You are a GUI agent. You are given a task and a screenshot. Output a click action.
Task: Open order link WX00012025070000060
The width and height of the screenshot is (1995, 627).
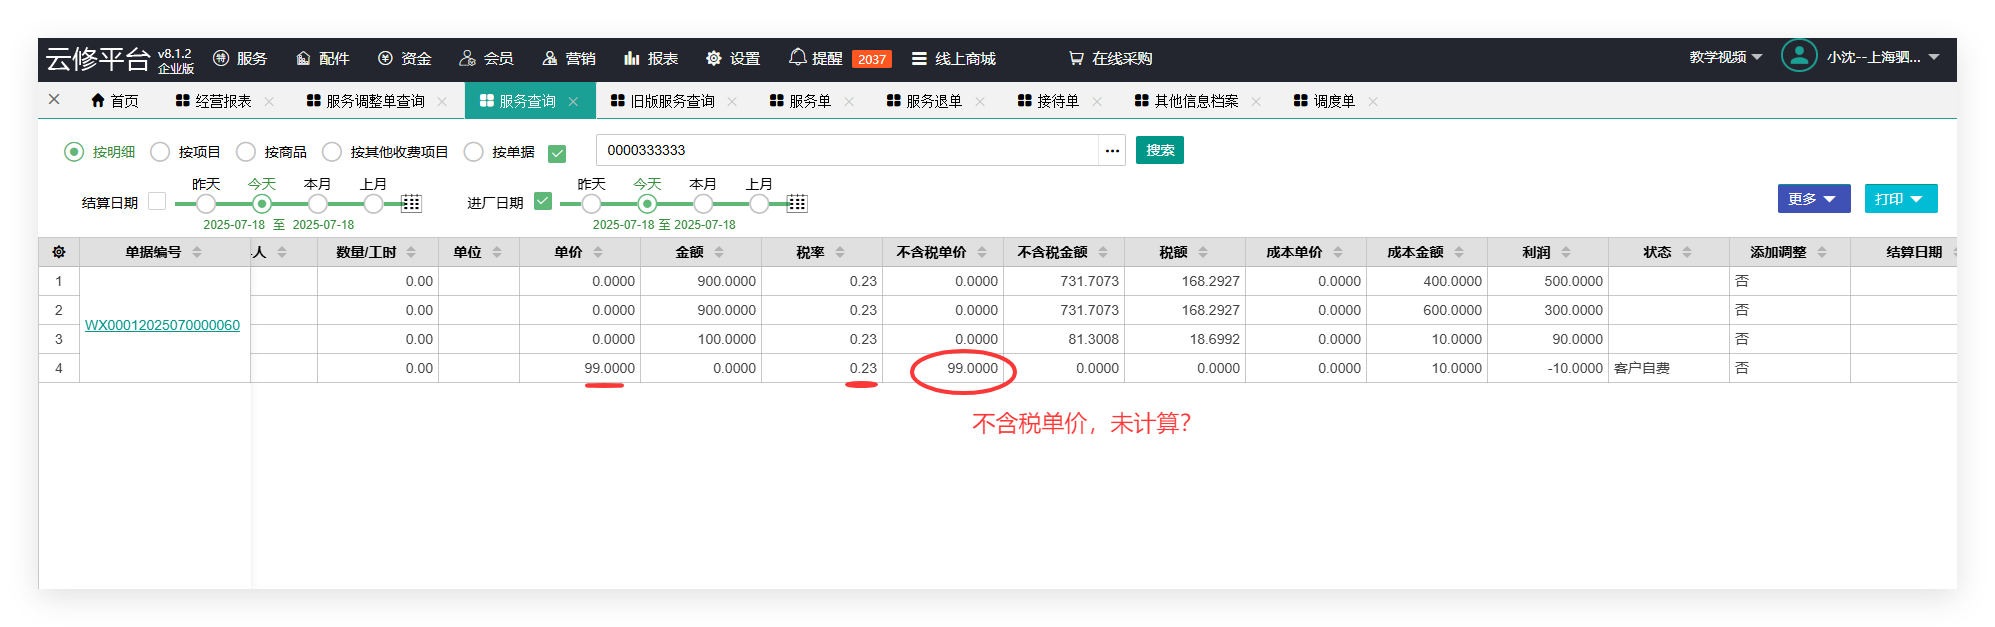pyautogui.click(x=162, y=325)
